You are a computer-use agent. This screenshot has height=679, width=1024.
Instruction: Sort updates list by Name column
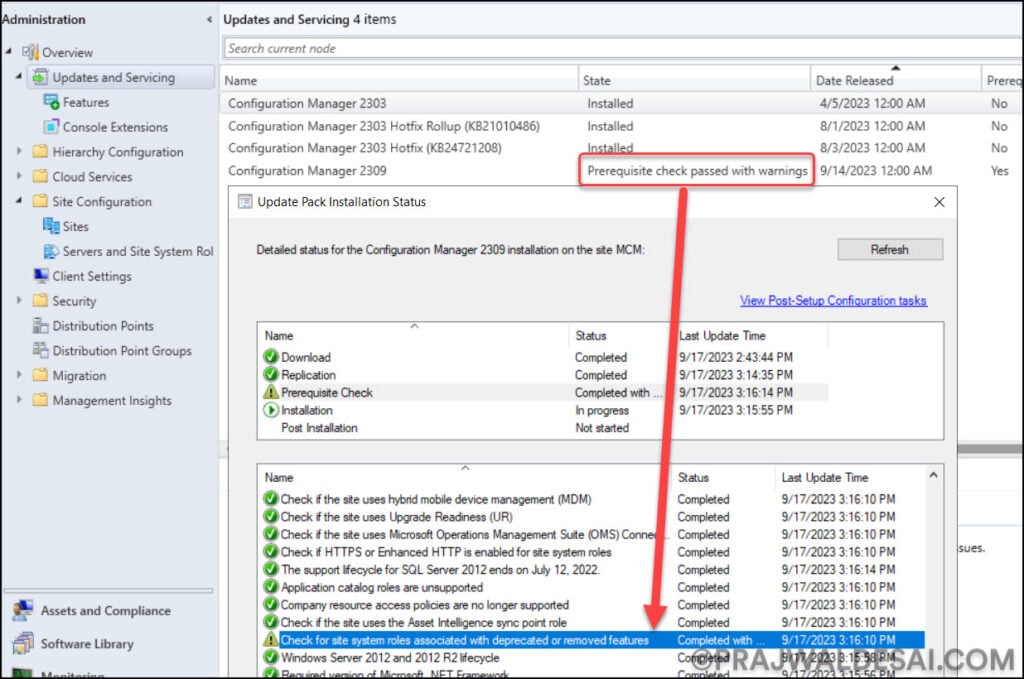(399, 80)
